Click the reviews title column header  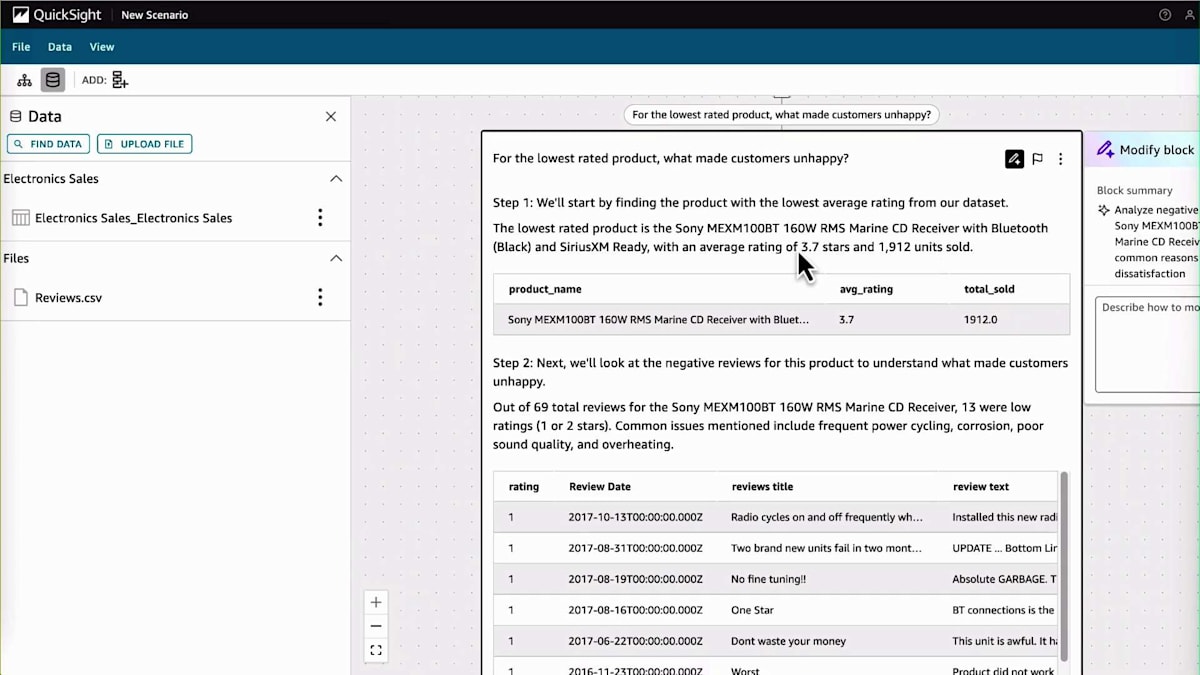click(x=762, y=487)
